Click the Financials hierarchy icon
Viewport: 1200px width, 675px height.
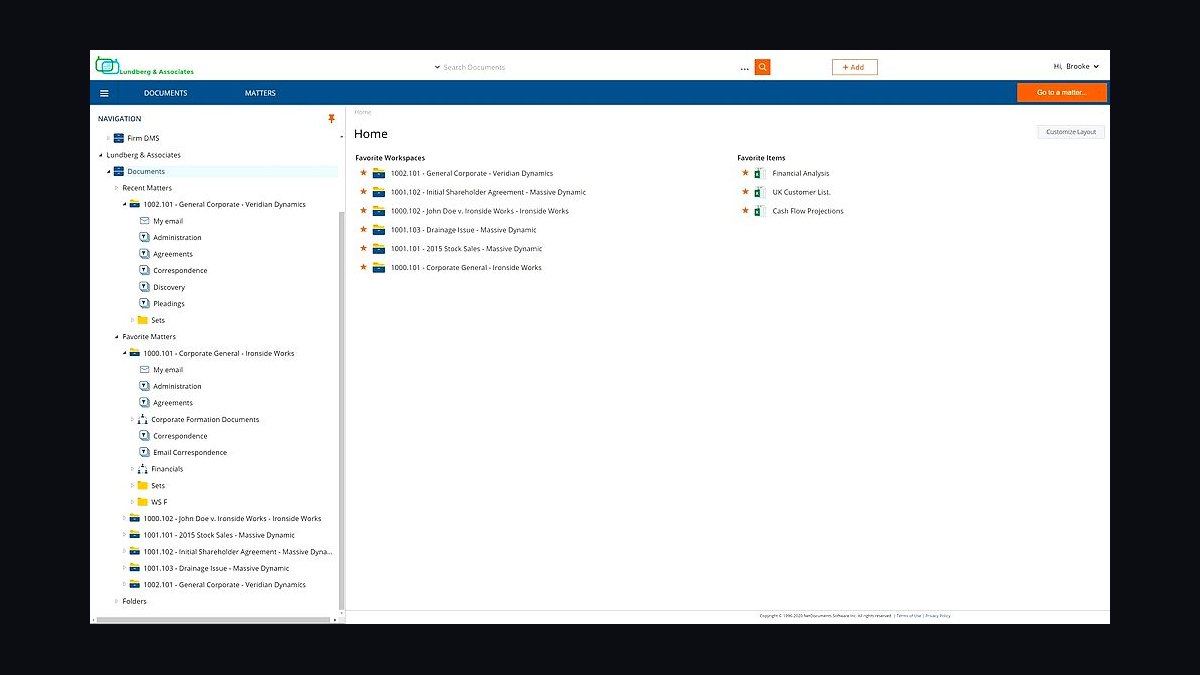click(142, 469)
